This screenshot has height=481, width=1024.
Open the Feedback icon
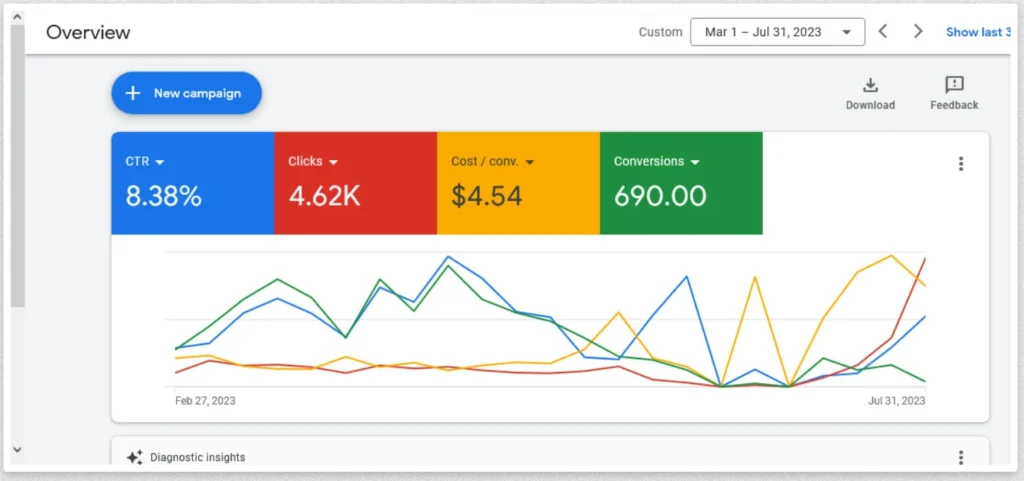954,85
